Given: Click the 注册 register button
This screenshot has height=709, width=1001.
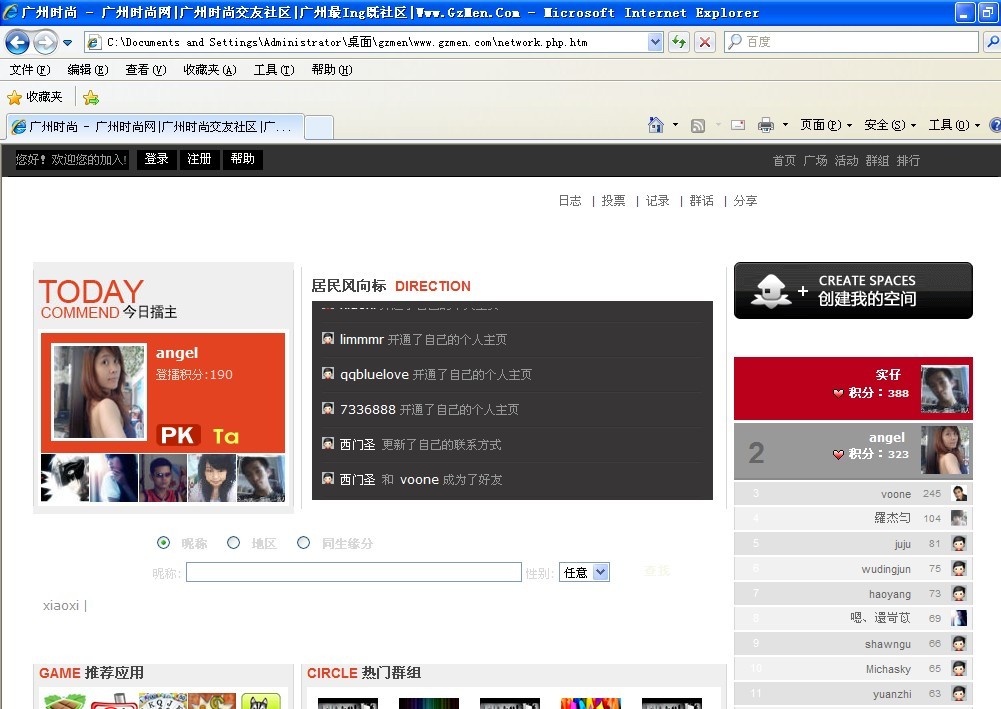Looking at the screenshot, I should tap(199, 159).
